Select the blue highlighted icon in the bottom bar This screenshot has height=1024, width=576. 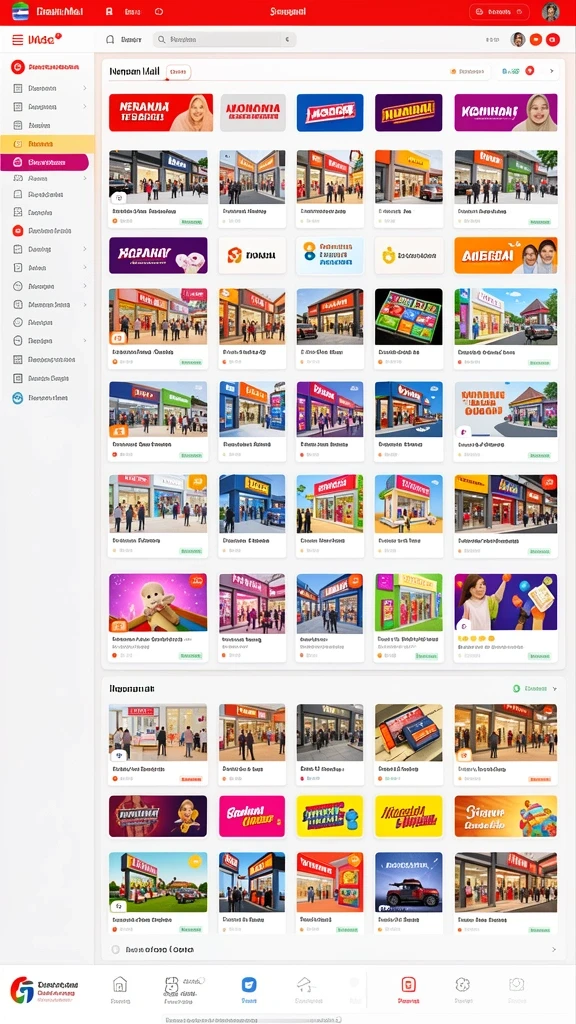coord(249,985)
